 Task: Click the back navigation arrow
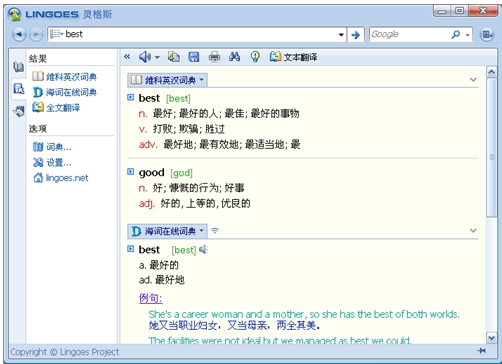pyautogui.click(x=19, y=34)
